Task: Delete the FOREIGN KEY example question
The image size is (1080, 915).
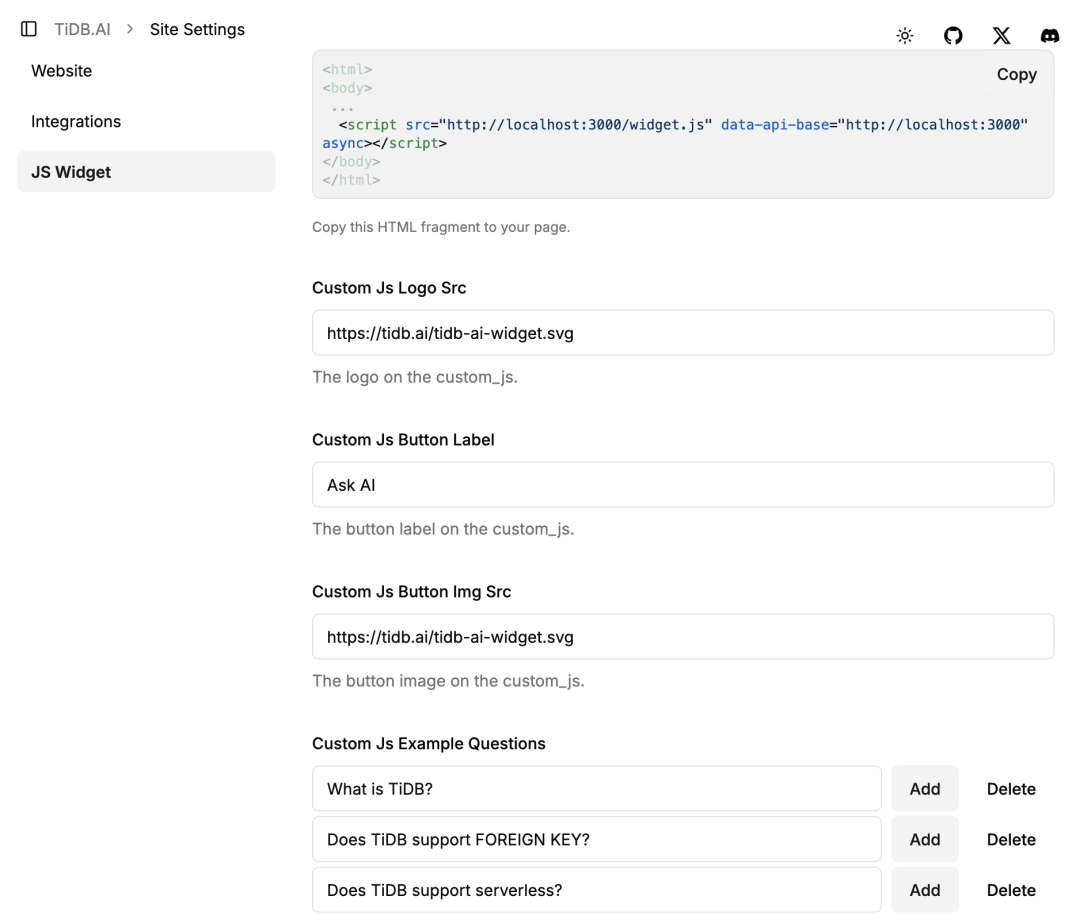Action: [x=1011, y=840]
